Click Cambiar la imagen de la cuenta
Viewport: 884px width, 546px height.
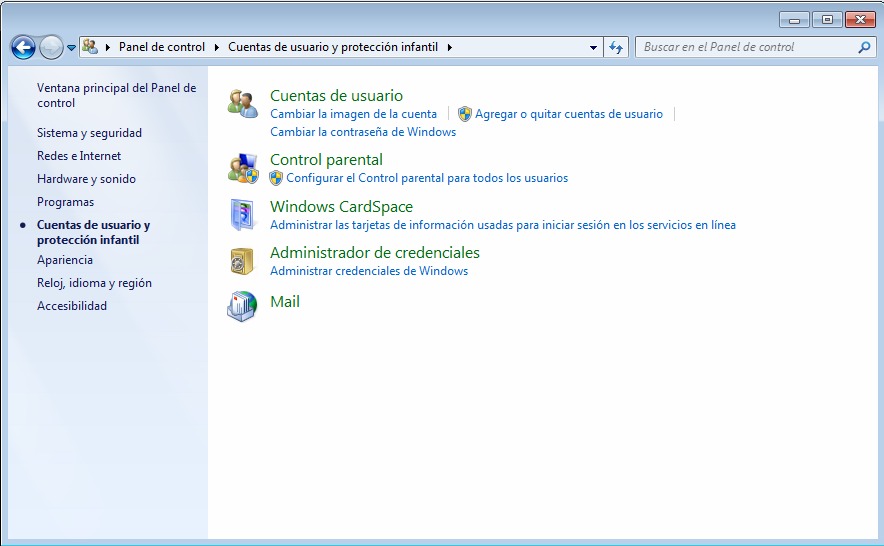click(x=353, y=114)
